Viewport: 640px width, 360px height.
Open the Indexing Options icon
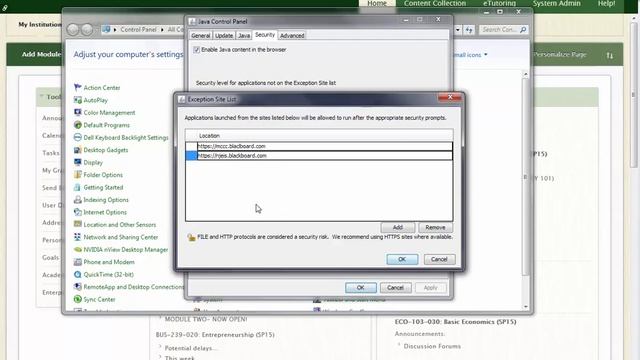tap(78, 200)
